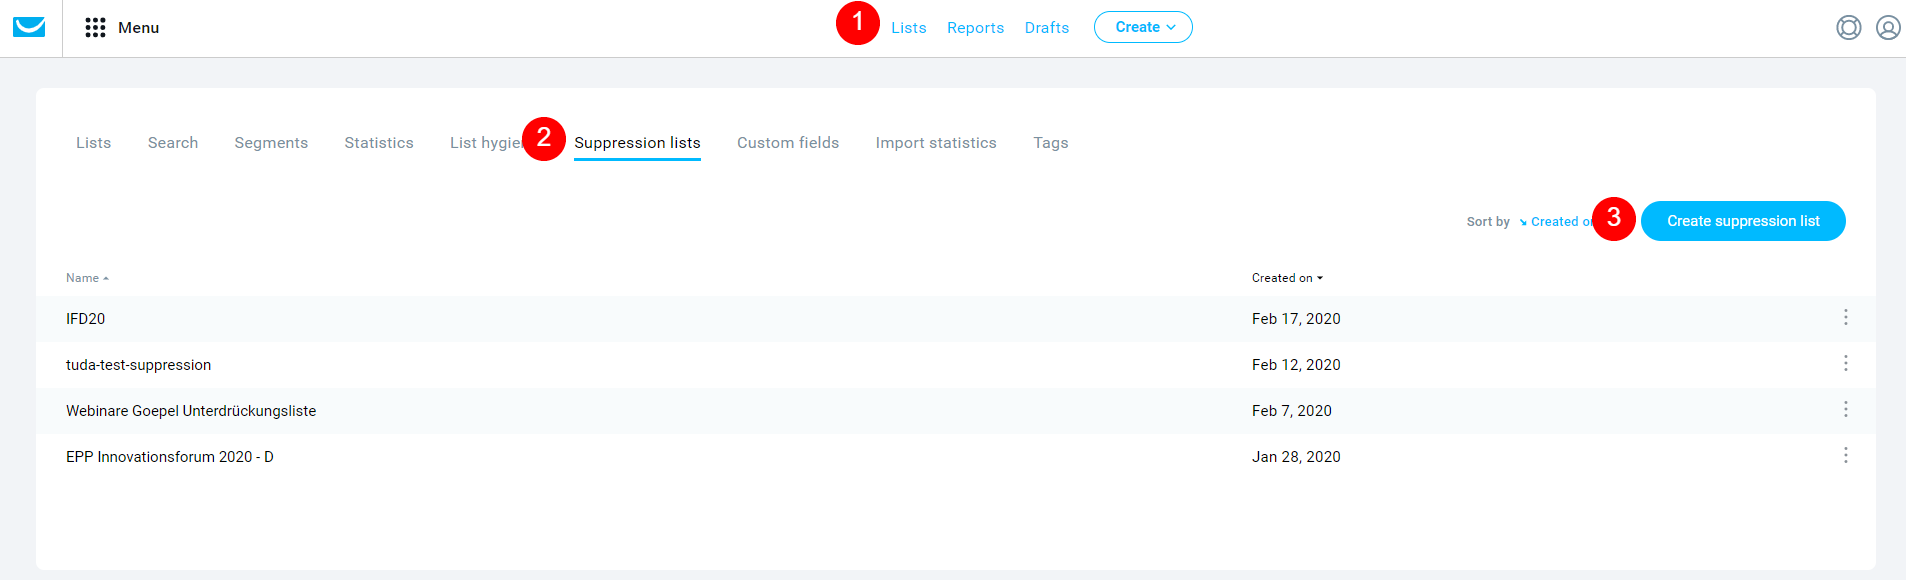Open Webinare Goepel Unterdrückungsliste list
The image size is (1906, 580).
tap(191, 411)
